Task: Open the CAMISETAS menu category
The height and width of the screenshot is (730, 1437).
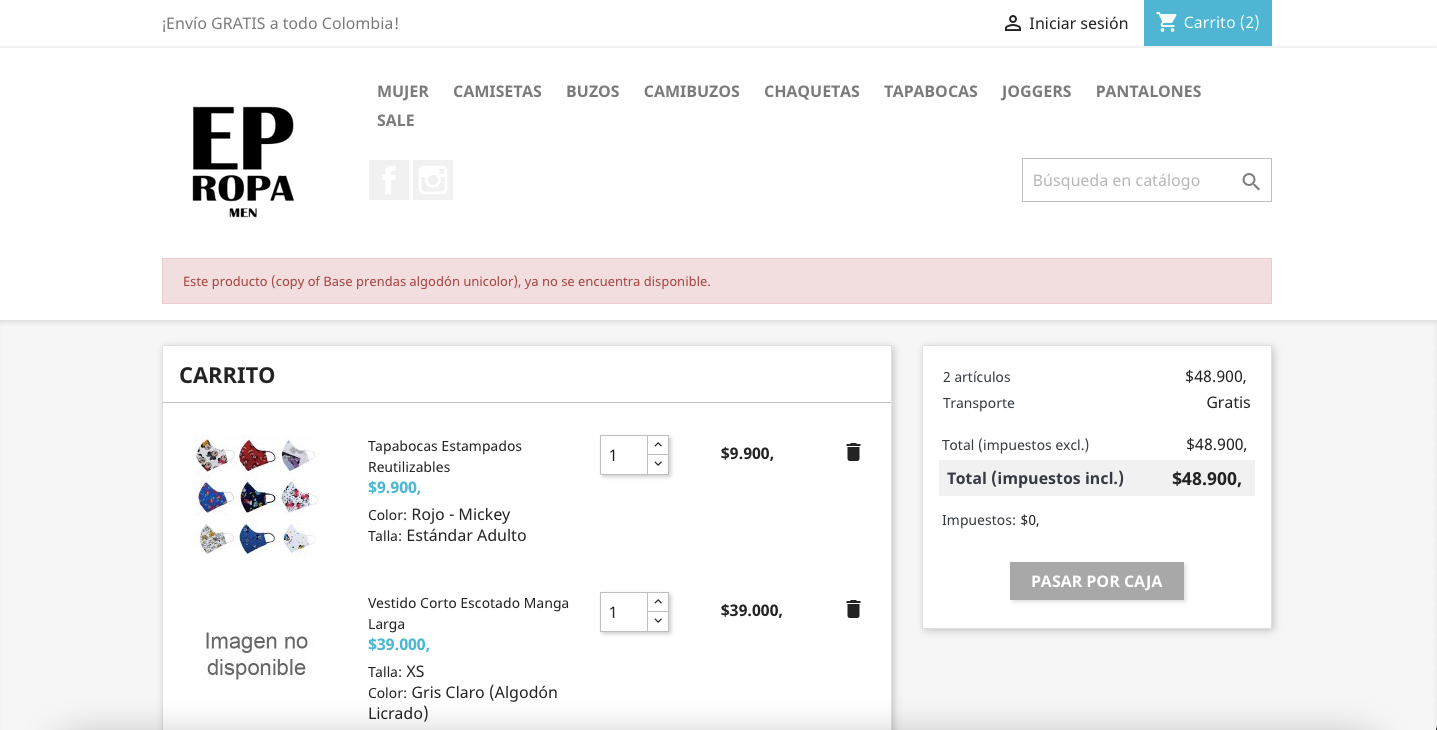Action: (x=497, y=91)
